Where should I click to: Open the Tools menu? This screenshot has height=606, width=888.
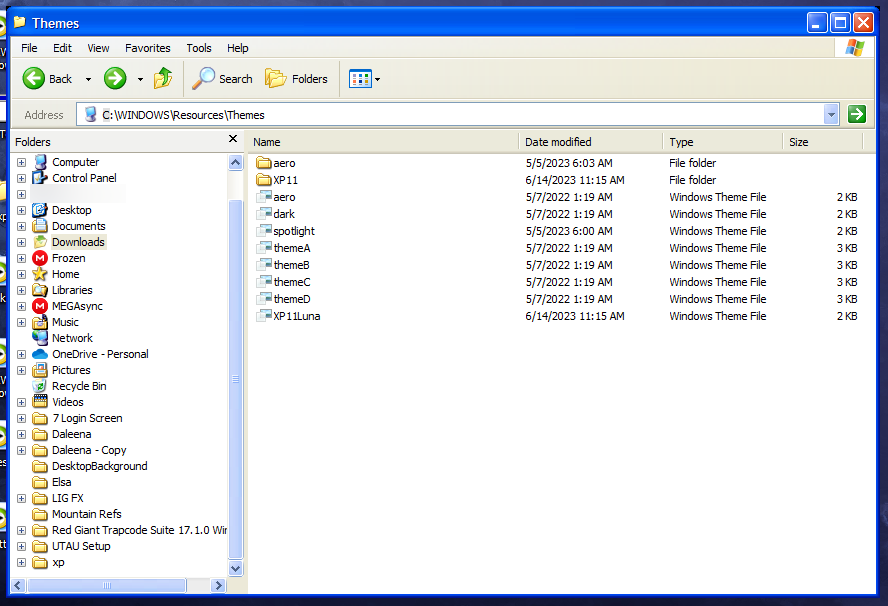coord(199,48)
